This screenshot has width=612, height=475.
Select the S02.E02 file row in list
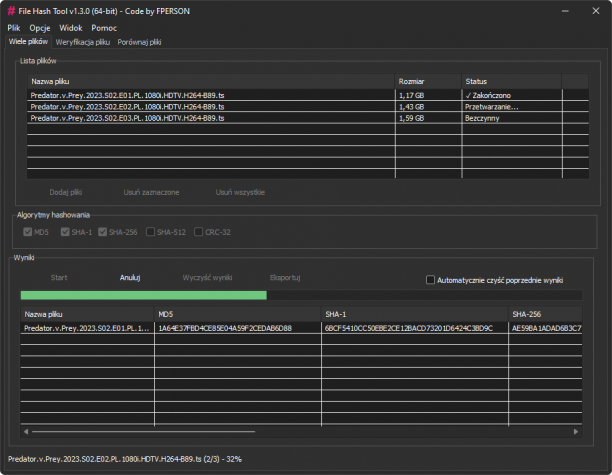point(308,107)
